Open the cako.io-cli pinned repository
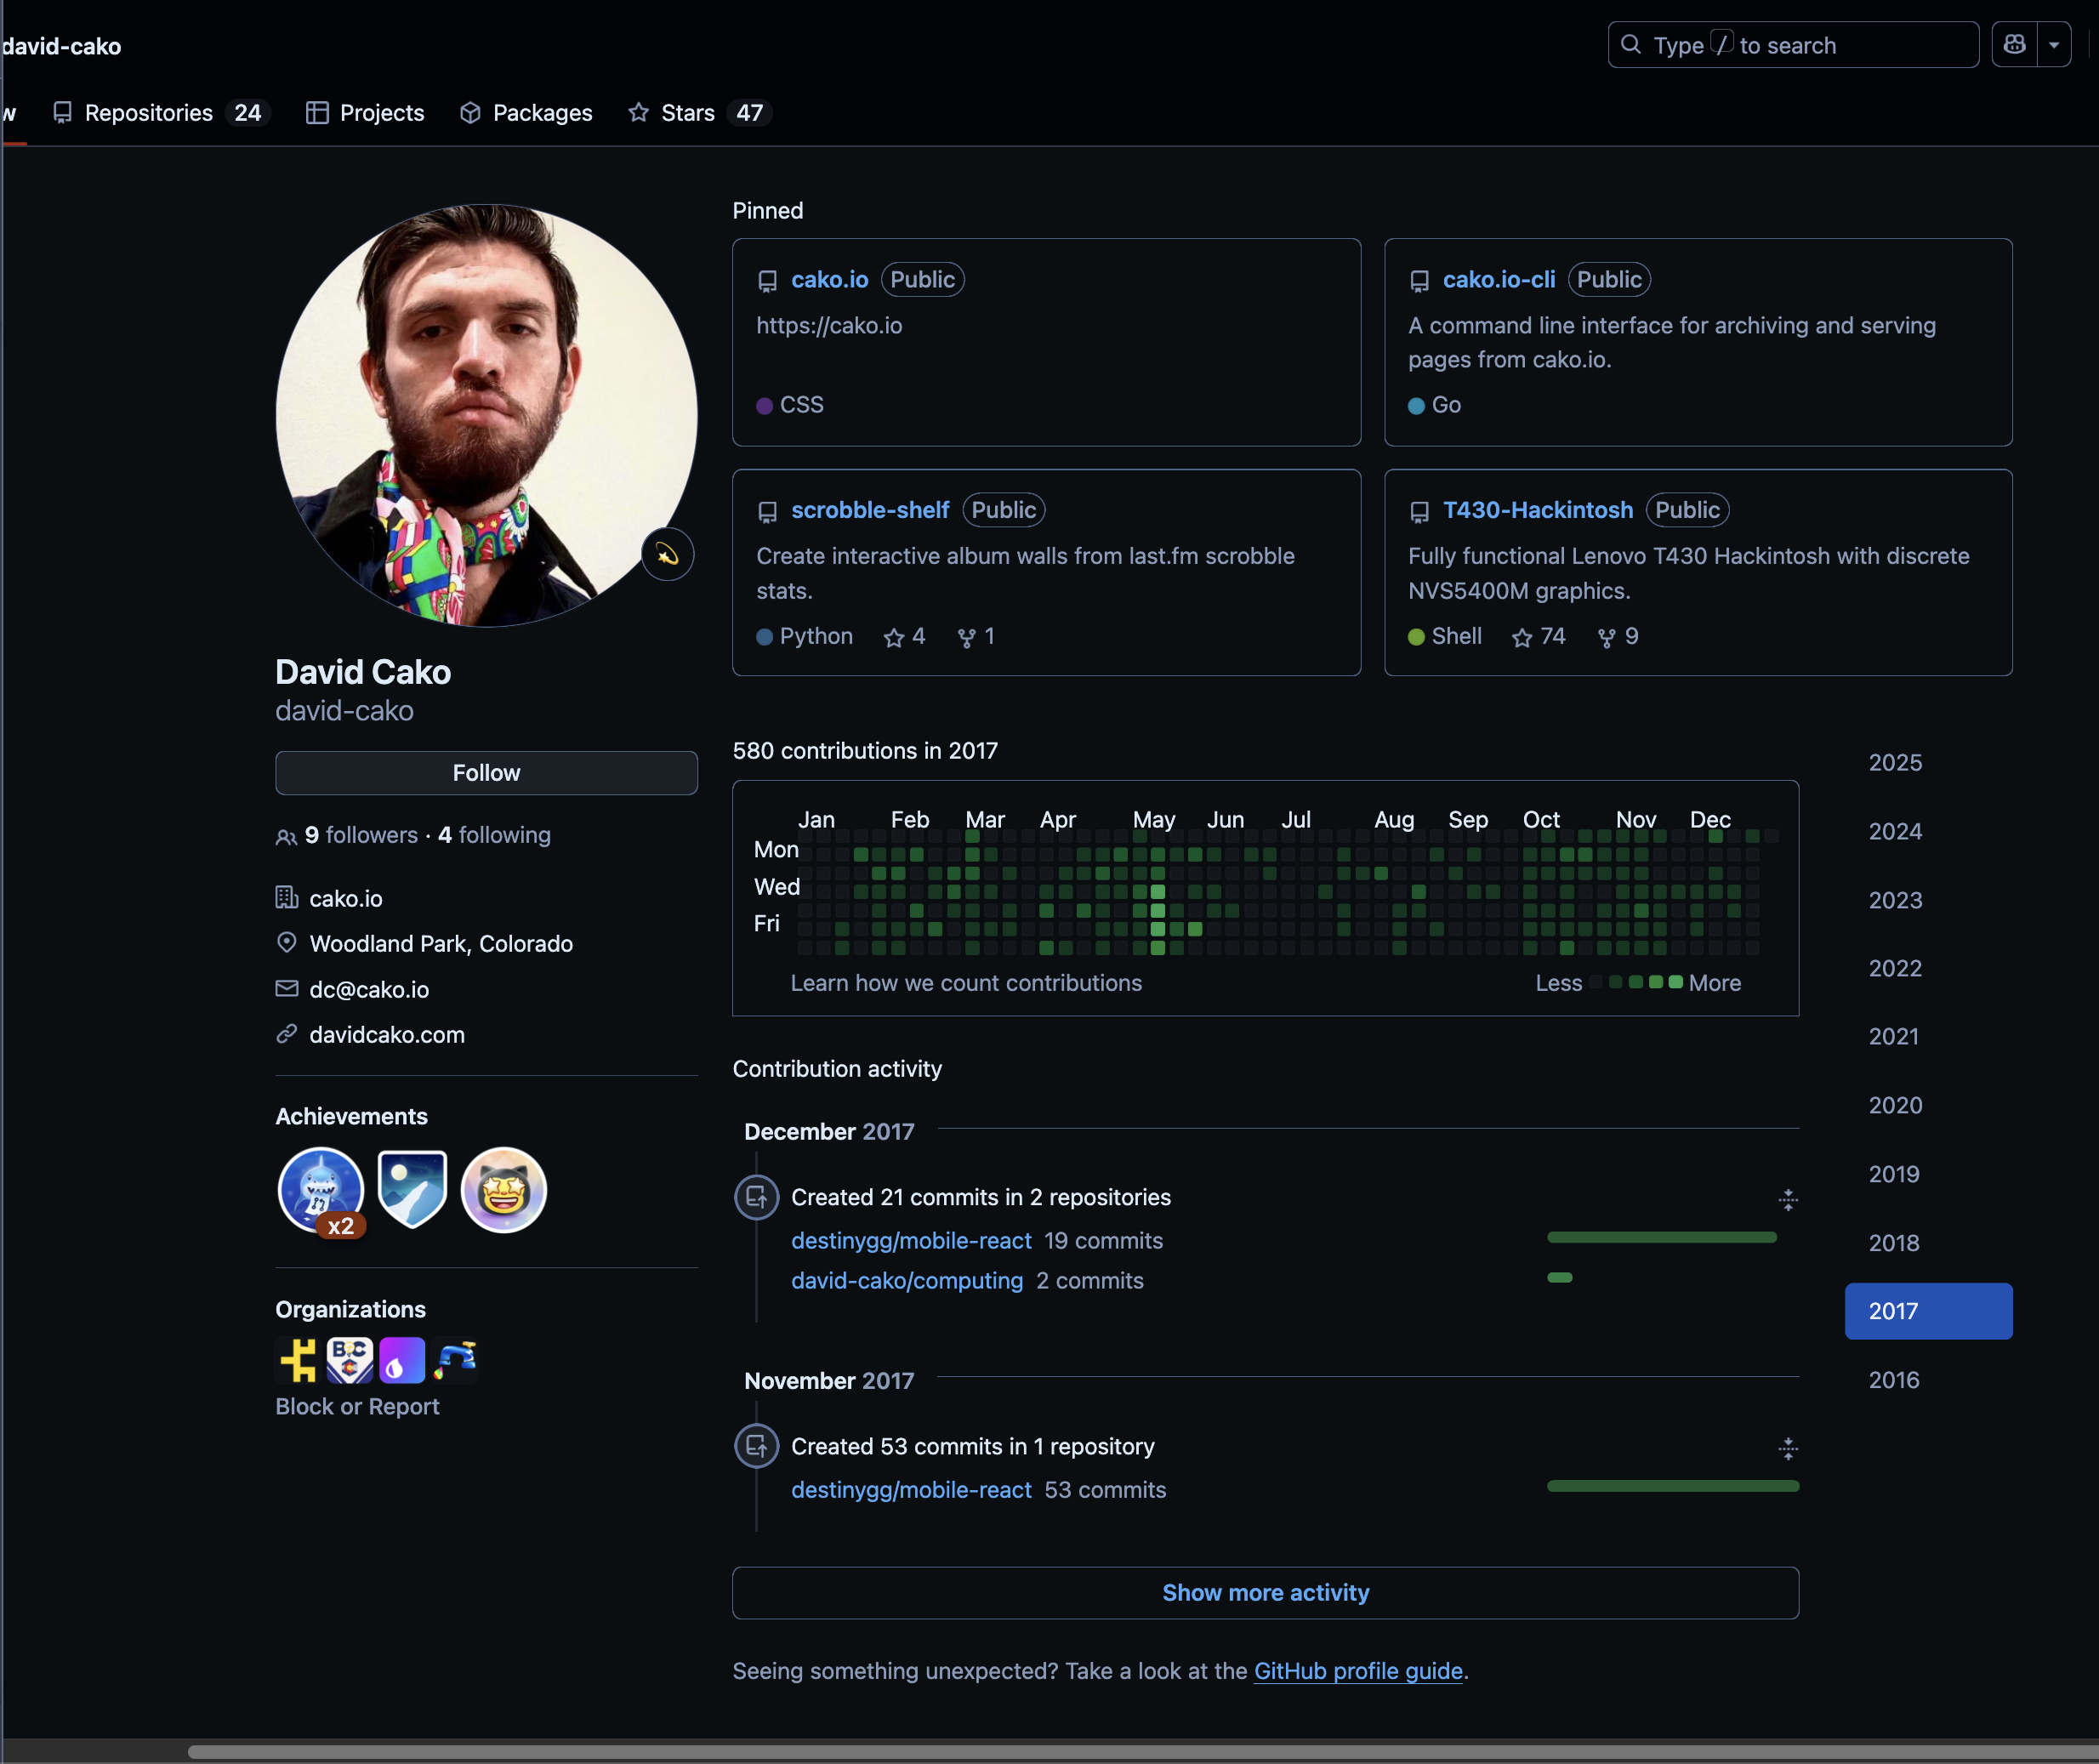This screenshot has height=1764, width=2099. point(1498,280)
